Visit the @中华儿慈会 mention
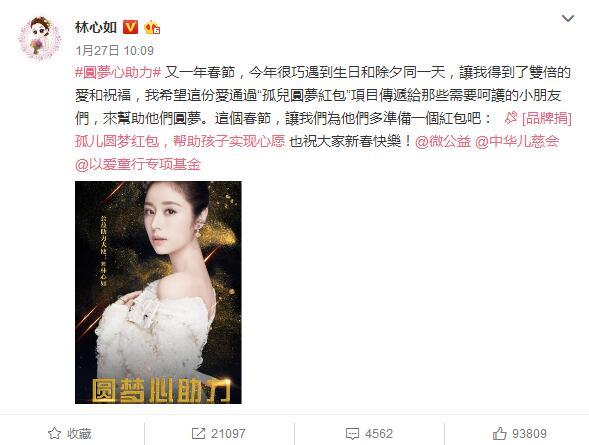This screenshot has width=589, height=445. (517, 142)
